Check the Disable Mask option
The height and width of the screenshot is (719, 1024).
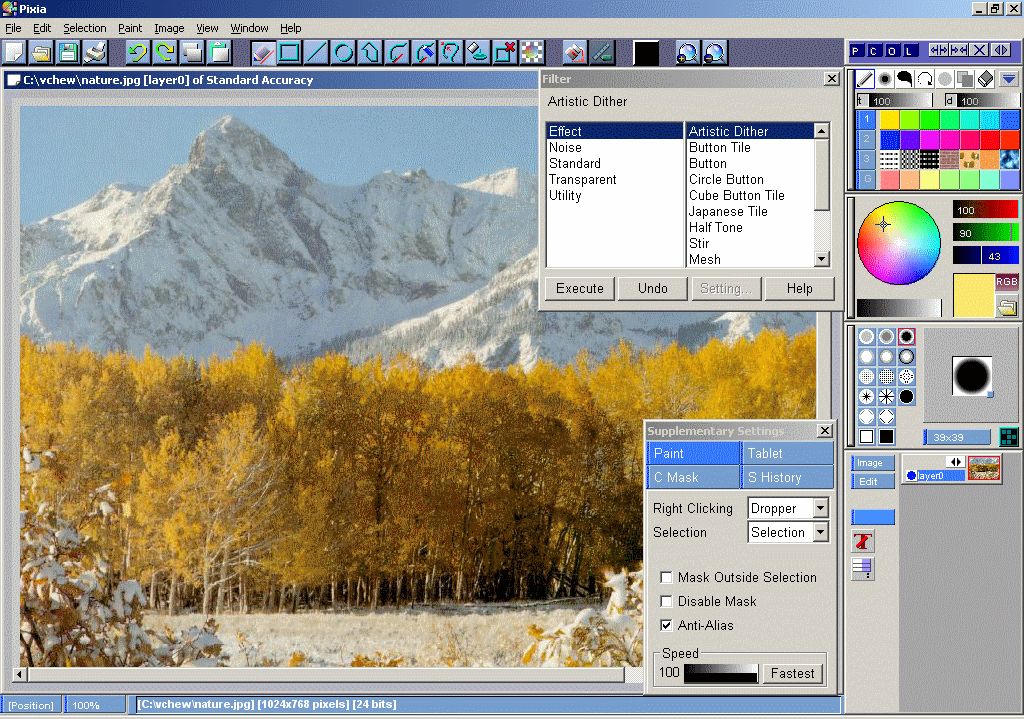pos(666,601)
